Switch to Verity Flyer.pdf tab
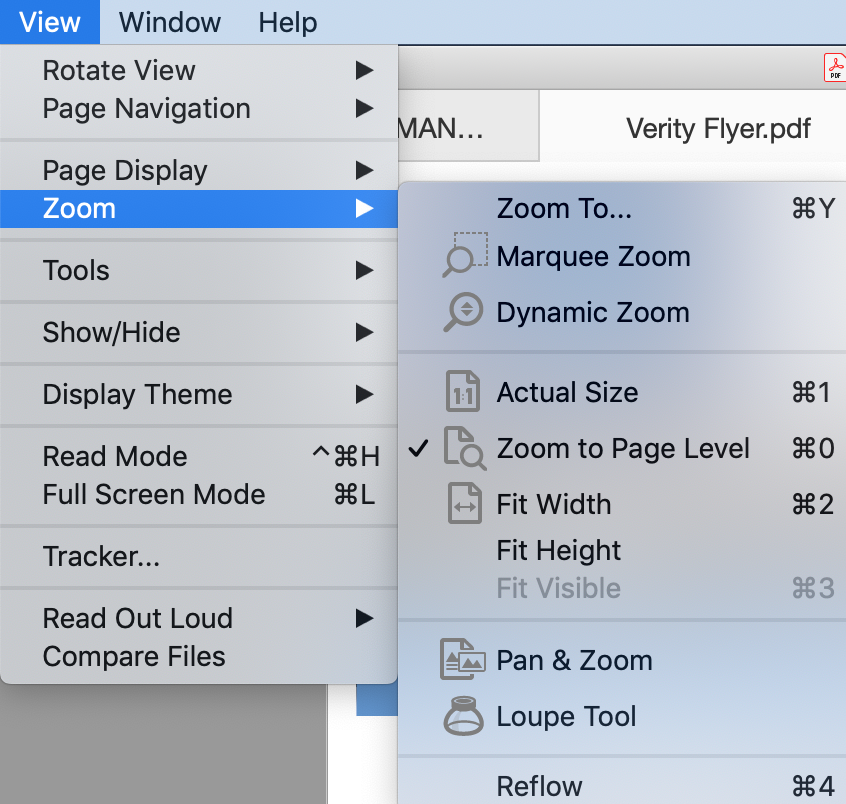The height and width of the screenshot is (804, 846). 717,129
